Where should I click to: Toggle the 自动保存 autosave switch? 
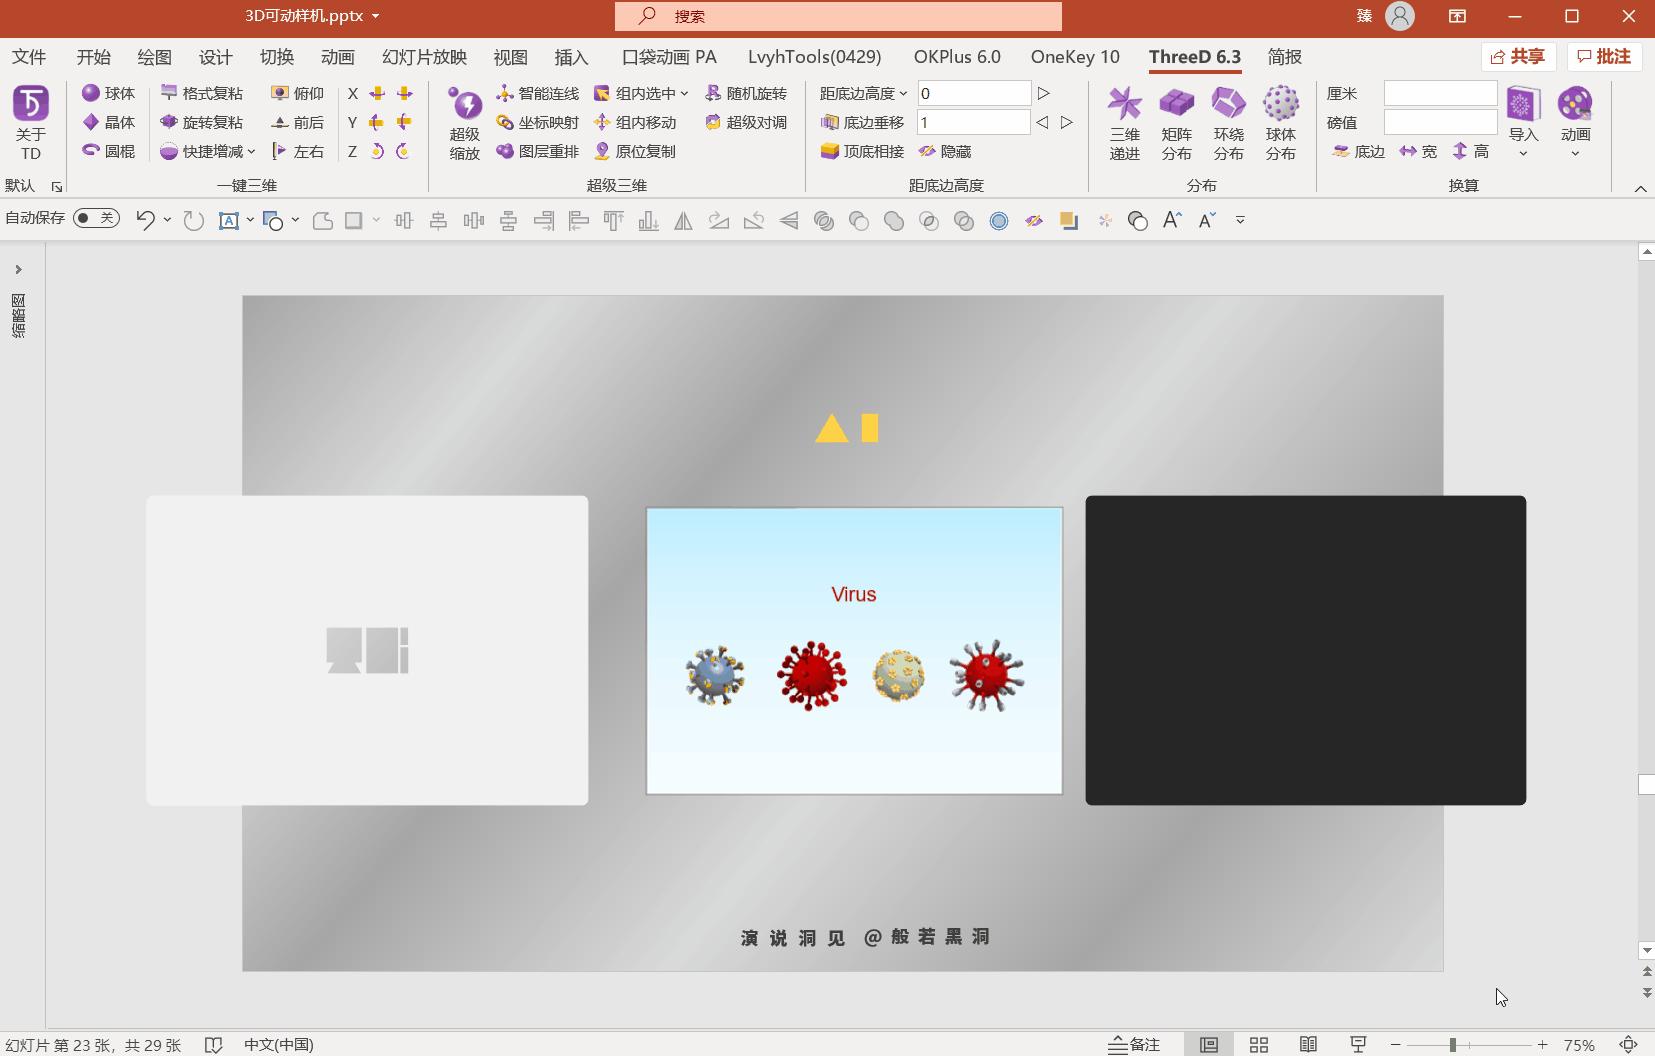point(96,218)
